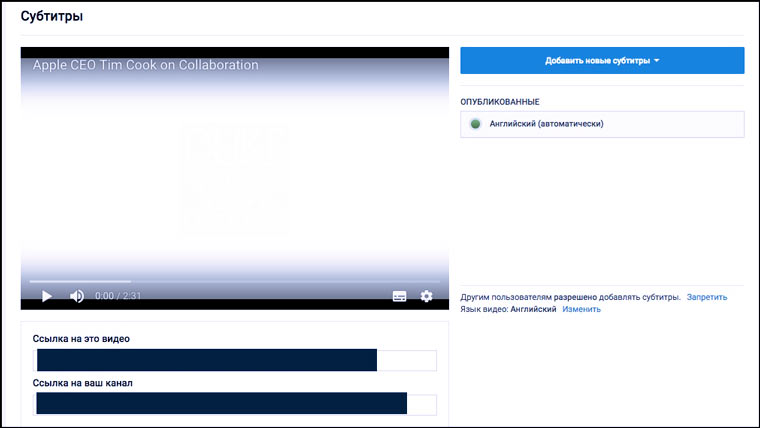Image resolution: width=760 pixels, height=428 pixels.
Task: Open the Добавить новые субтитры dropdown
Action: tap(602, 61)
